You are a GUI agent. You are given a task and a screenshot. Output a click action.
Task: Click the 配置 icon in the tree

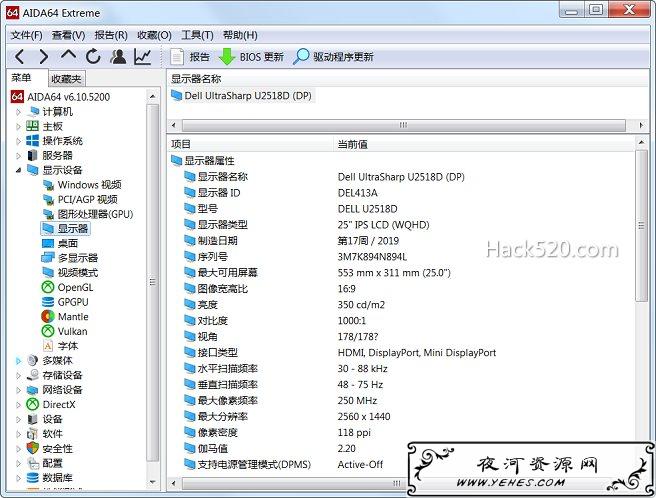(x=33, y=463)
